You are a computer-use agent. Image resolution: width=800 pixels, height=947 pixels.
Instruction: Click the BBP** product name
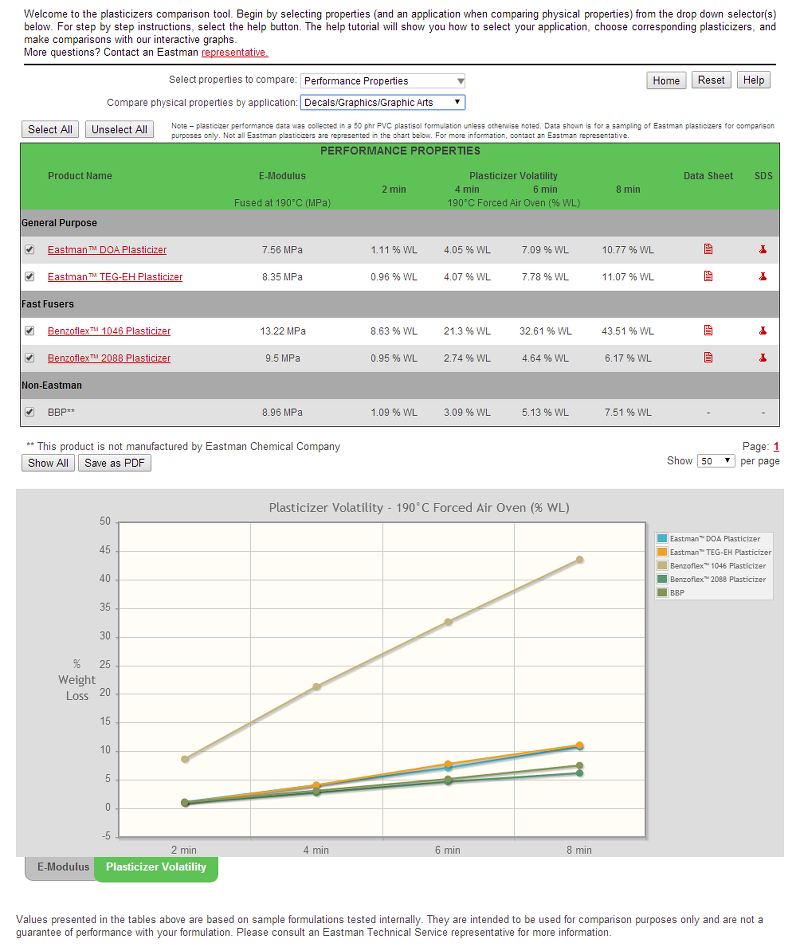click(61, 413)
